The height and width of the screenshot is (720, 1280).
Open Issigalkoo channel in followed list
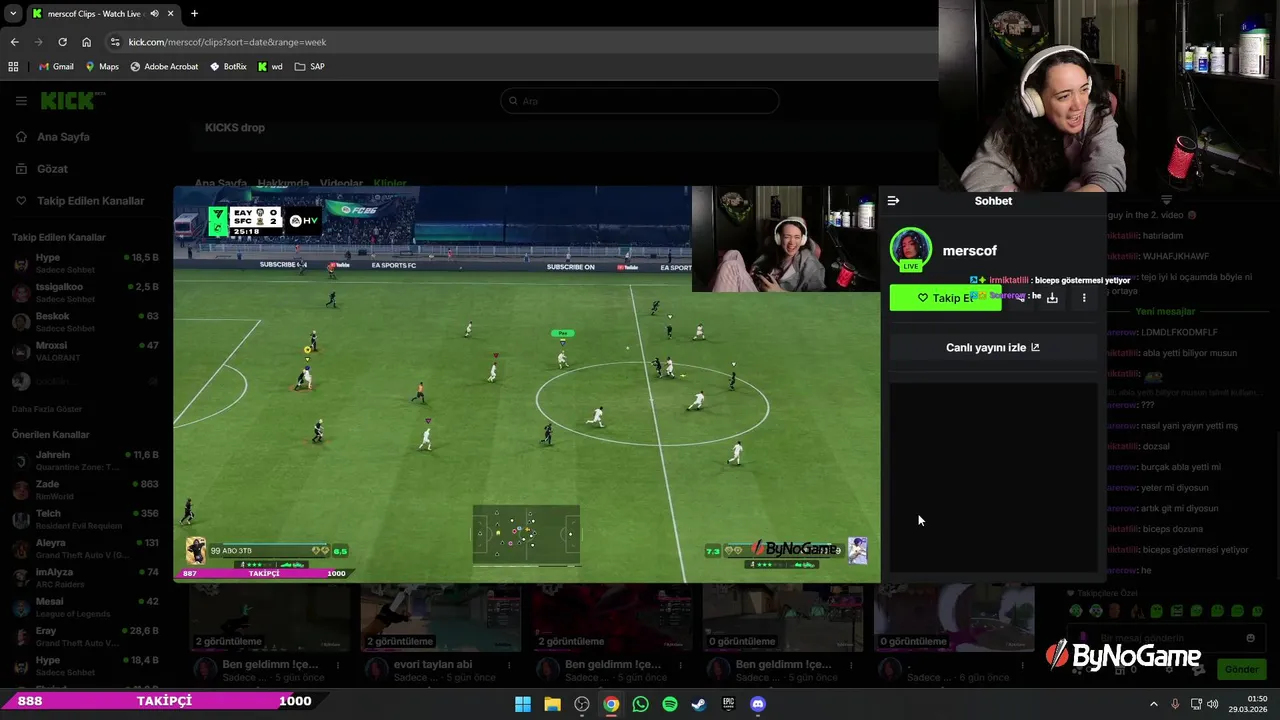85,292
